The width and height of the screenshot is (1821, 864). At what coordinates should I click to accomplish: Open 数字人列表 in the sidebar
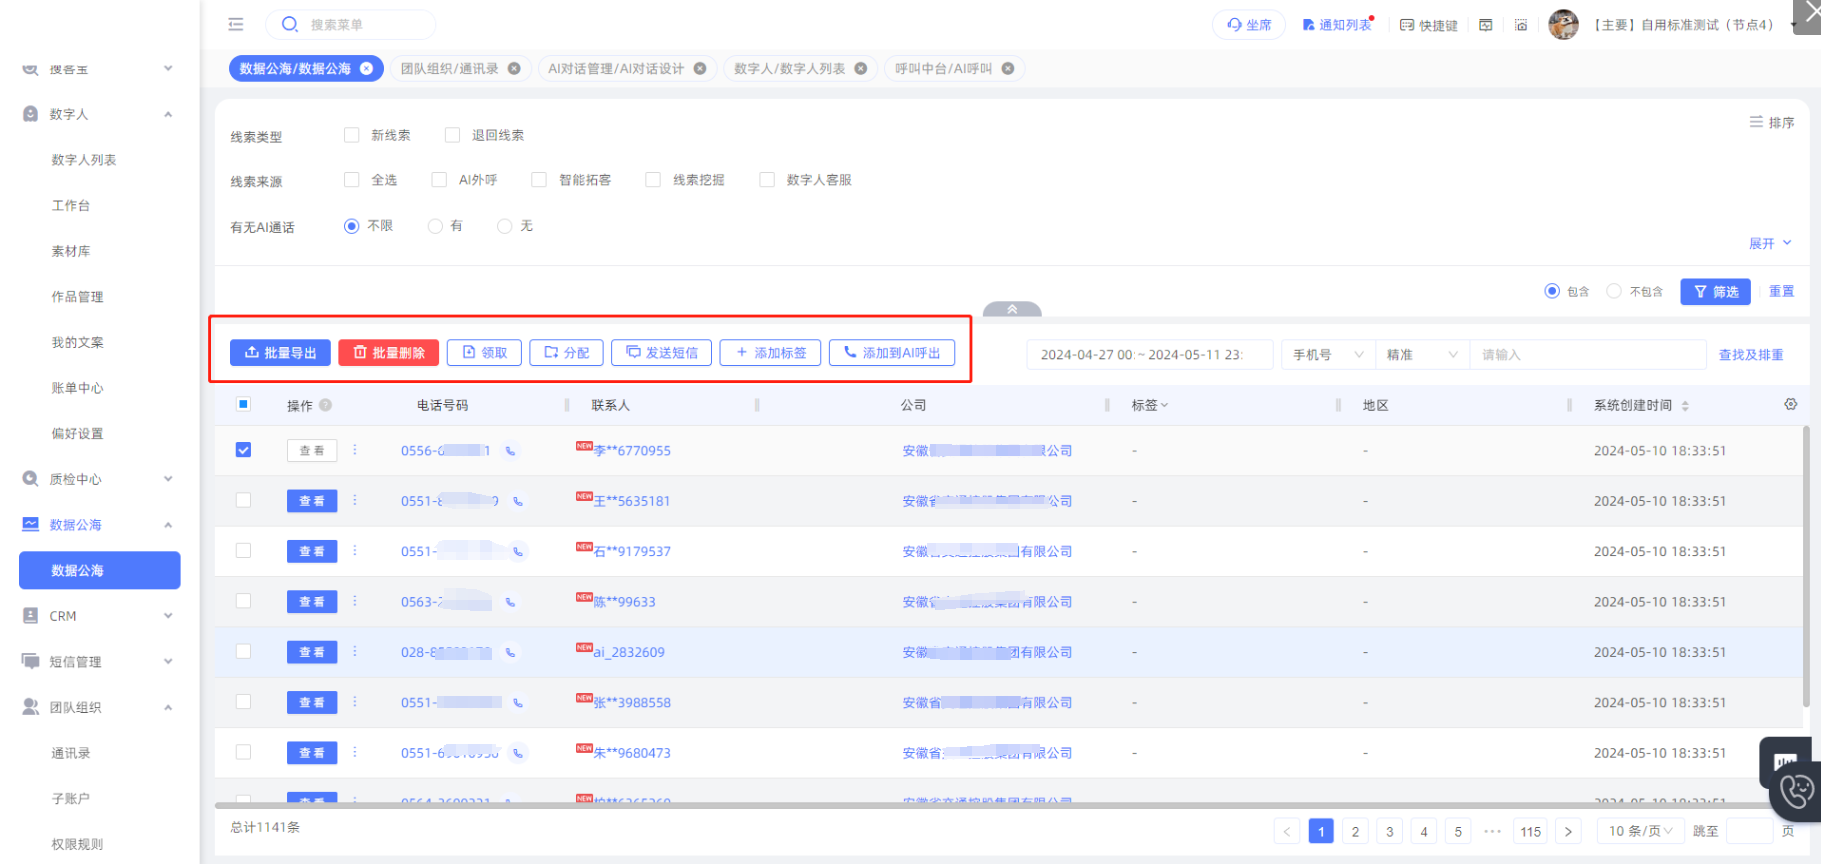(84, 160)
